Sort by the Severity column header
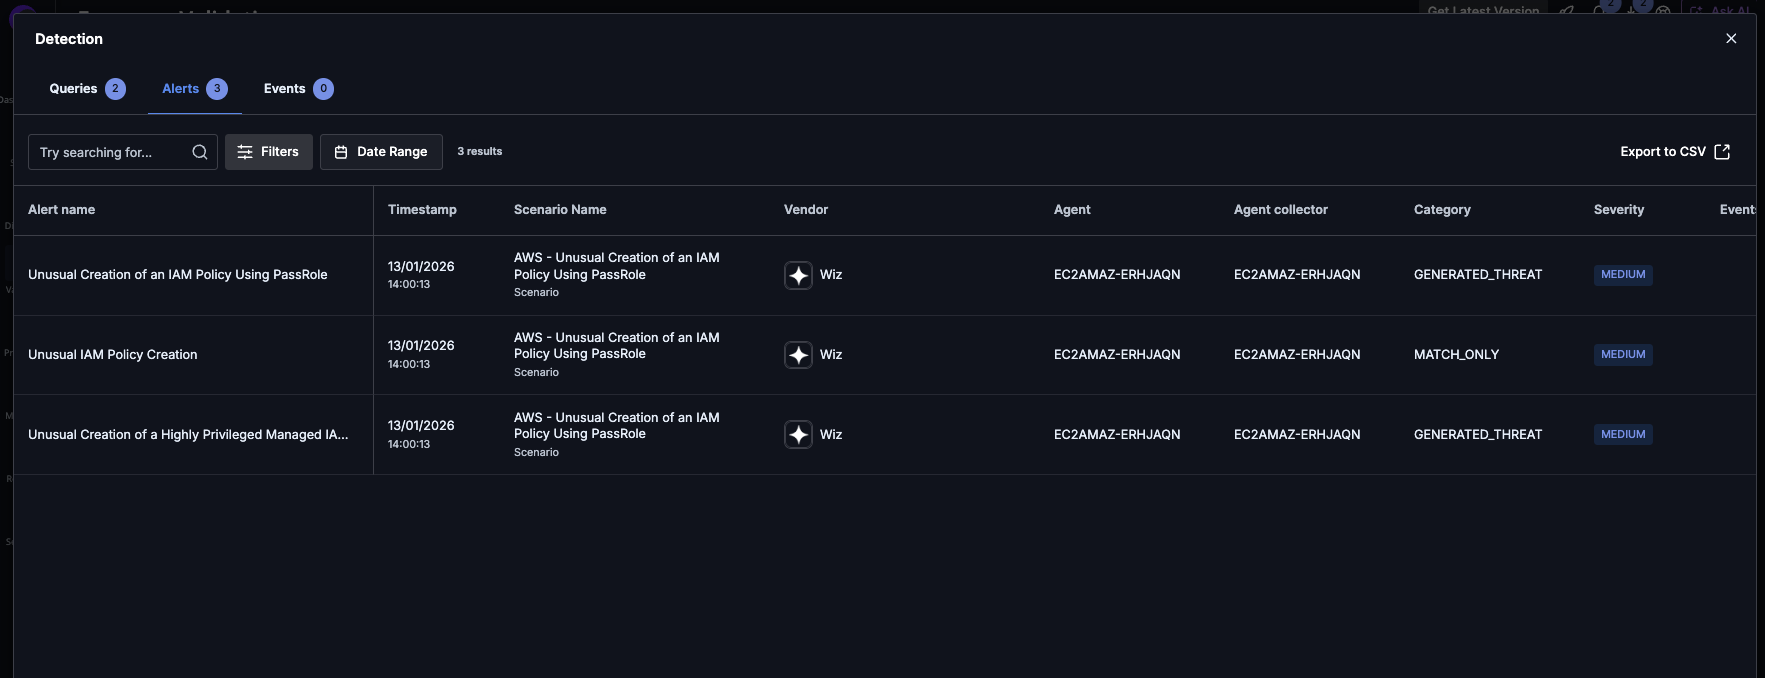Screen dimensions: 1765x678 pyautogui.click(x=1618, y=210)
